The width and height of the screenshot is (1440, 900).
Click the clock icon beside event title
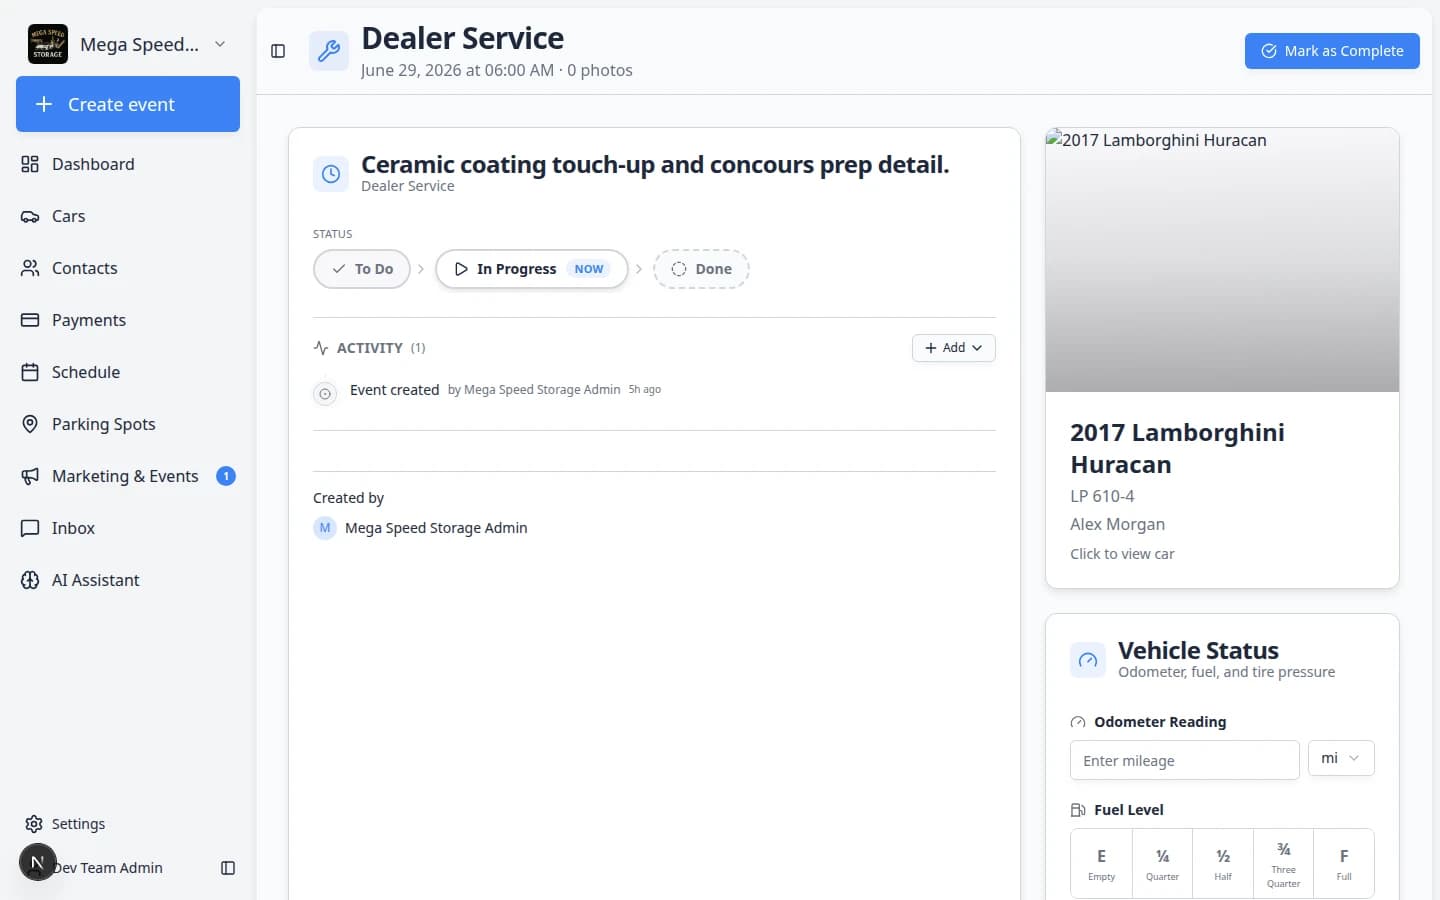coord(331,174)
